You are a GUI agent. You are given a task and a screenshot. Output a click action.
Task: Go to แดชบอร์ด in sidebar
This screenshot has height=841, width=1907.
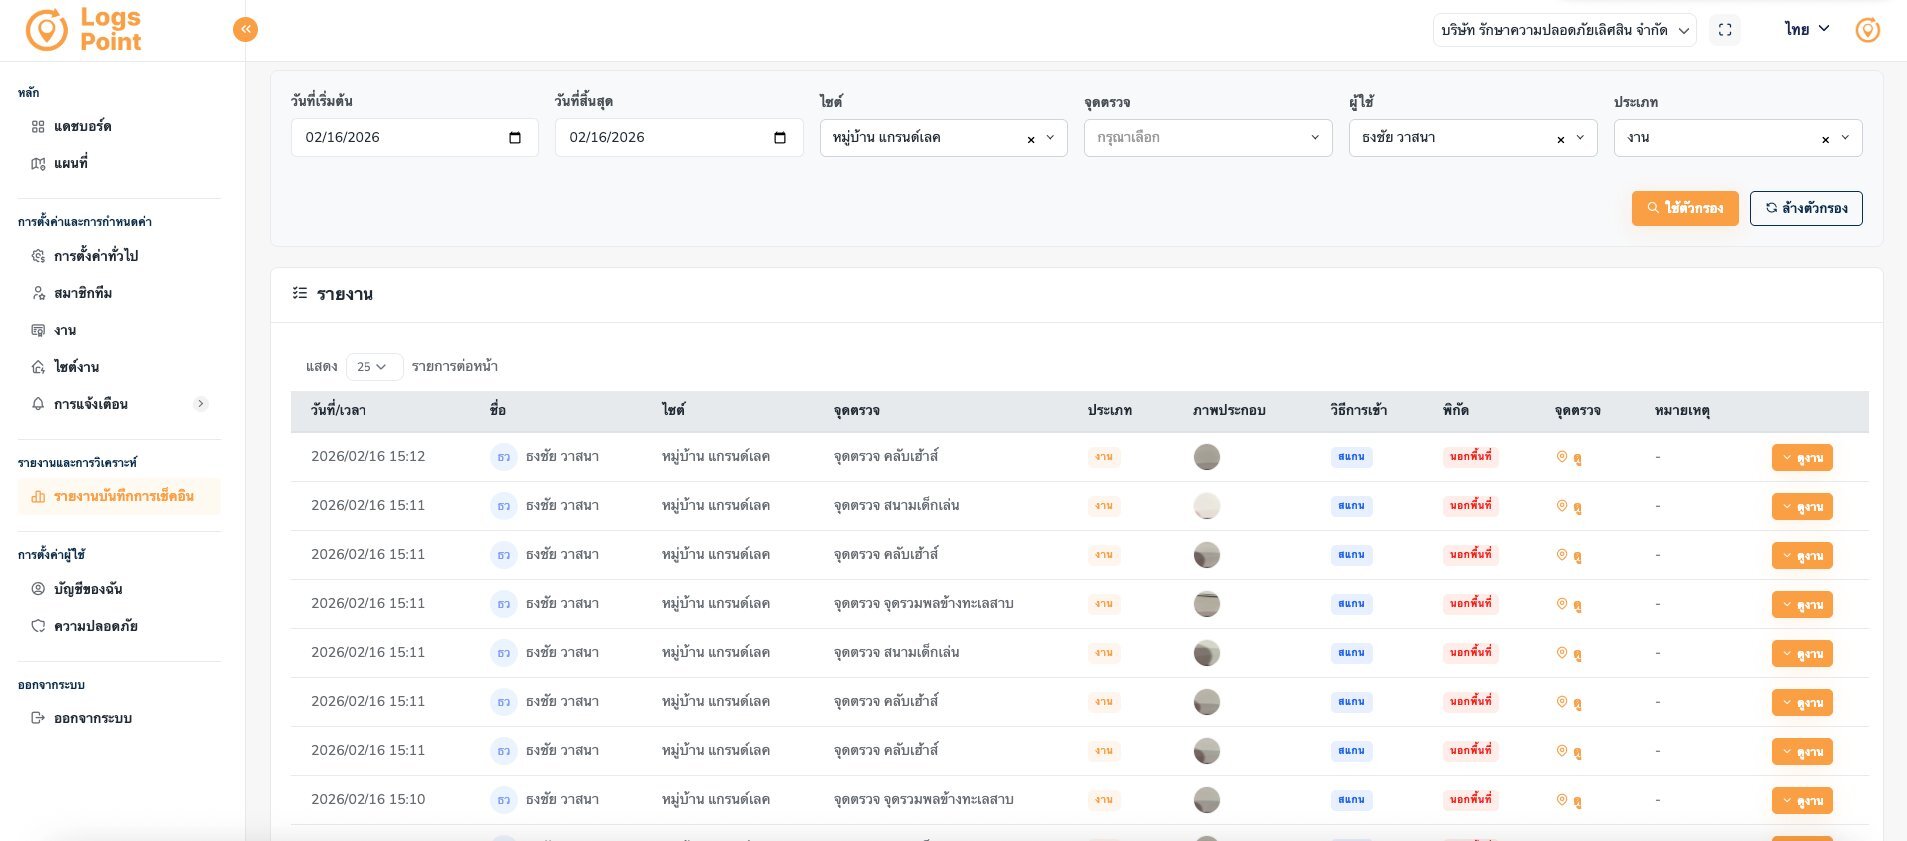point(82,127)
